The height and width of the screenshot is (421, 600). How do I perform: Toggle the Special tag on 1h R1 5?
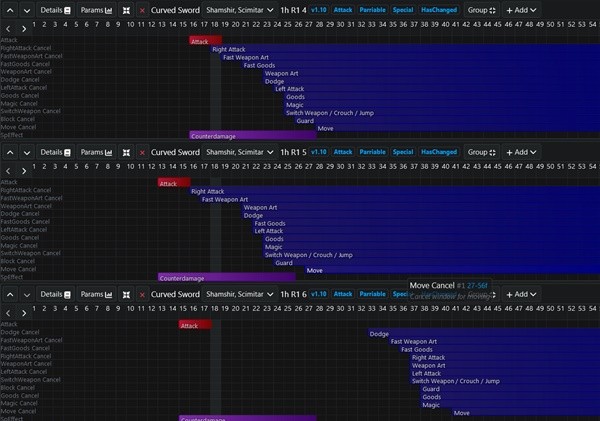pyautogui.click(x=403, y=152)
